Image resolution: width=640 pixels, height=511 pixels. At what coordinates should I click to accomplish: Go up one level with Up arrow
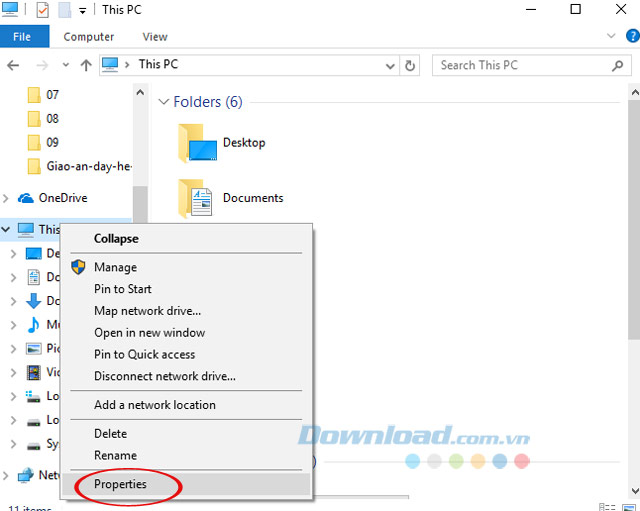tap(86, 65)
